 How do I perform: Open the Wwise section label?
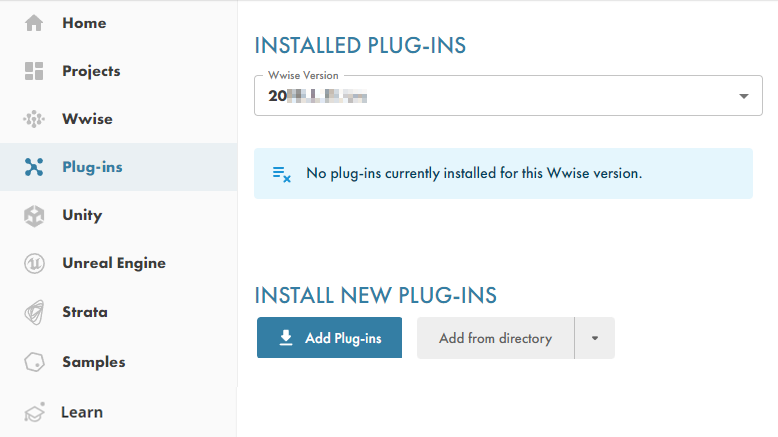(87, 119)
